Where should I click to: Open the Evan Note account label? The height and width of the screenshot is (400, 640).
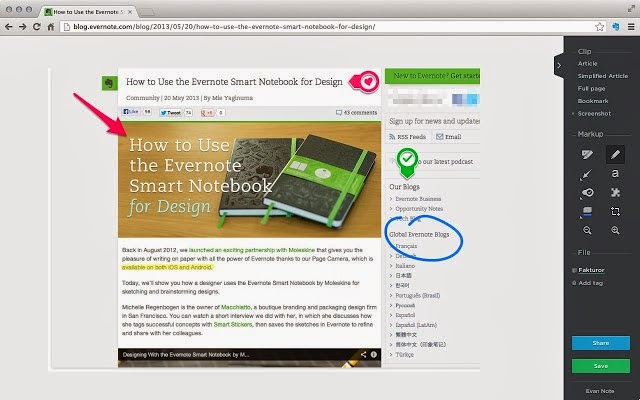(600, 391)
